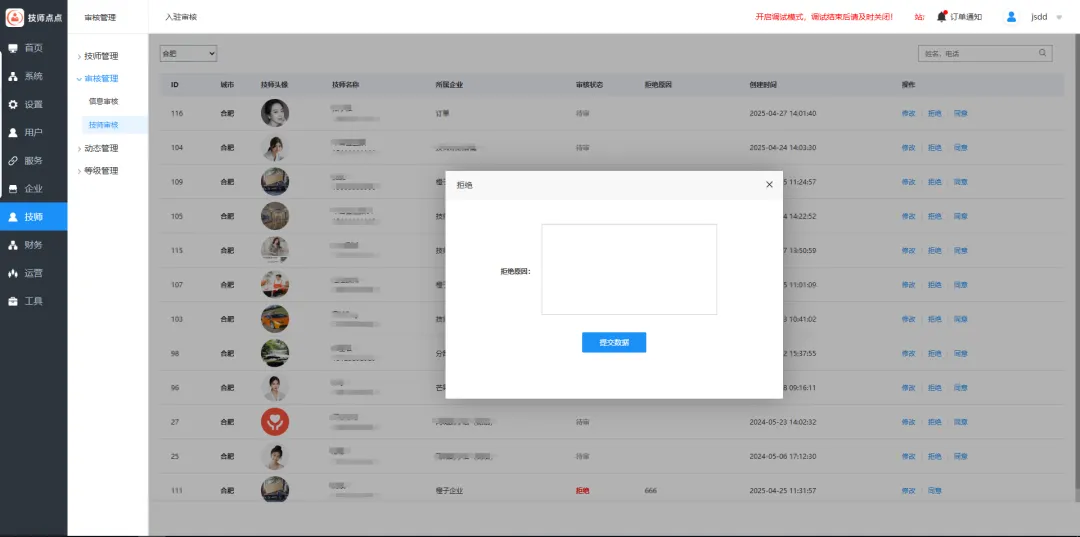Expand the 动态管理 tree group
The width and height of the screenshot is (1080, 537).
click(x=100, y=148)
